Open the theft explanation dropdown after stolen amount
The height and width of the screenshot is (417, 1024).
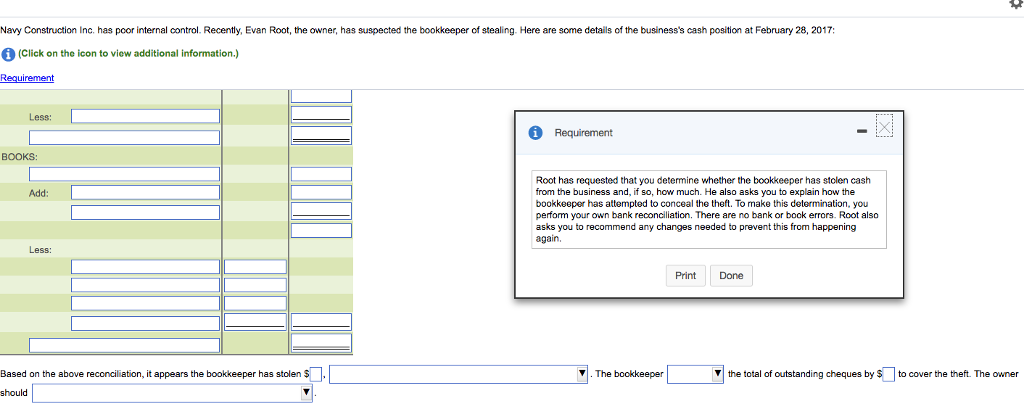coord(460,374)
